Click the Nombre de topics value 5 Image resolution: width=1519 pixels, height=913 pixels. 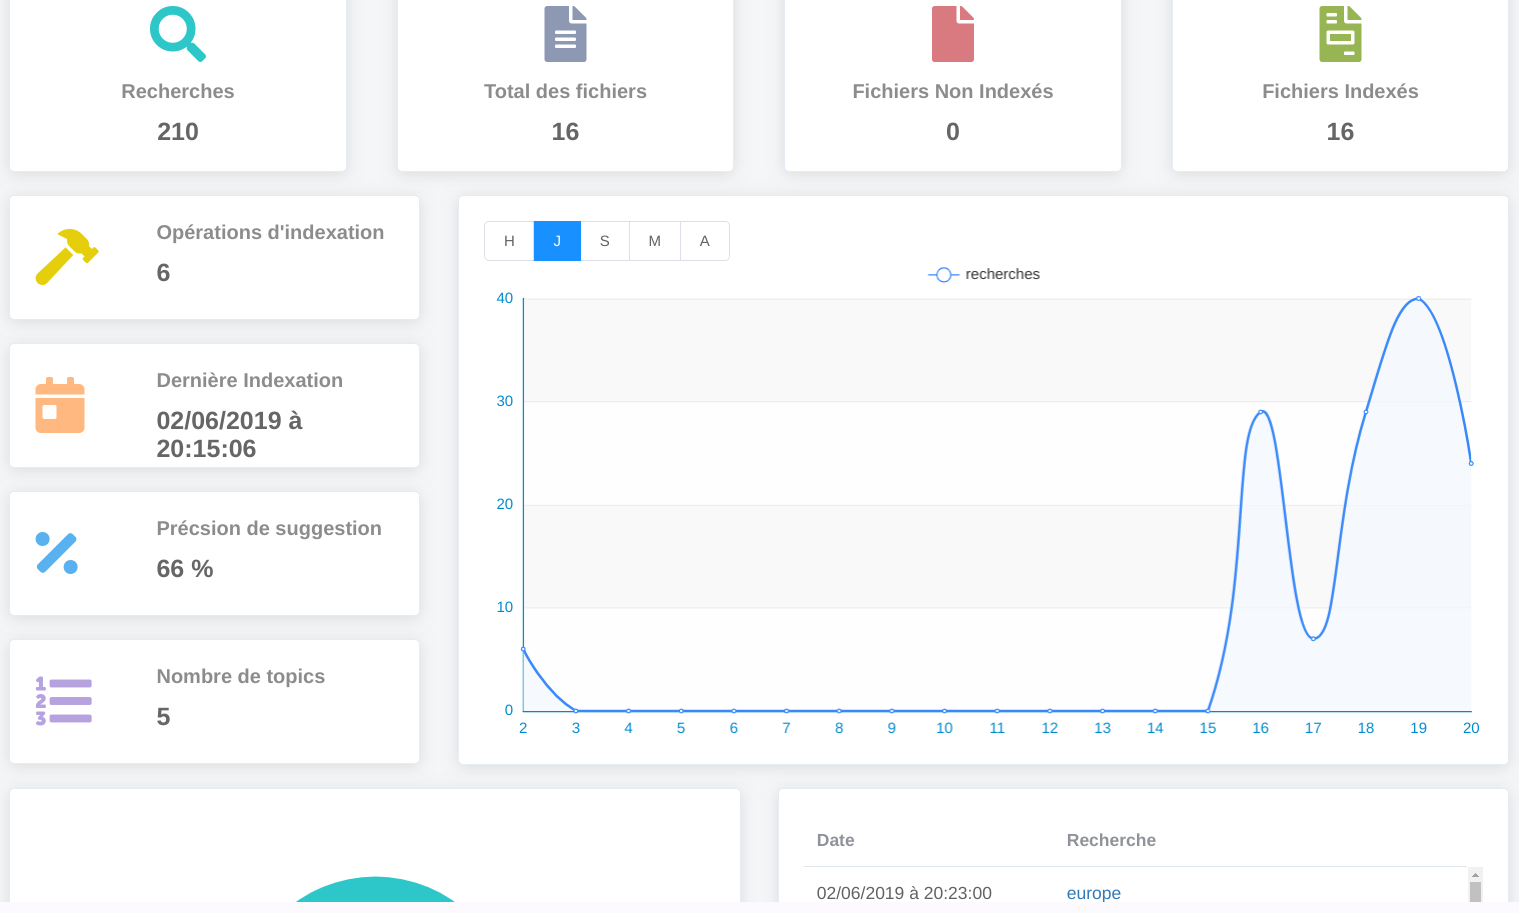tap(163, 717)
